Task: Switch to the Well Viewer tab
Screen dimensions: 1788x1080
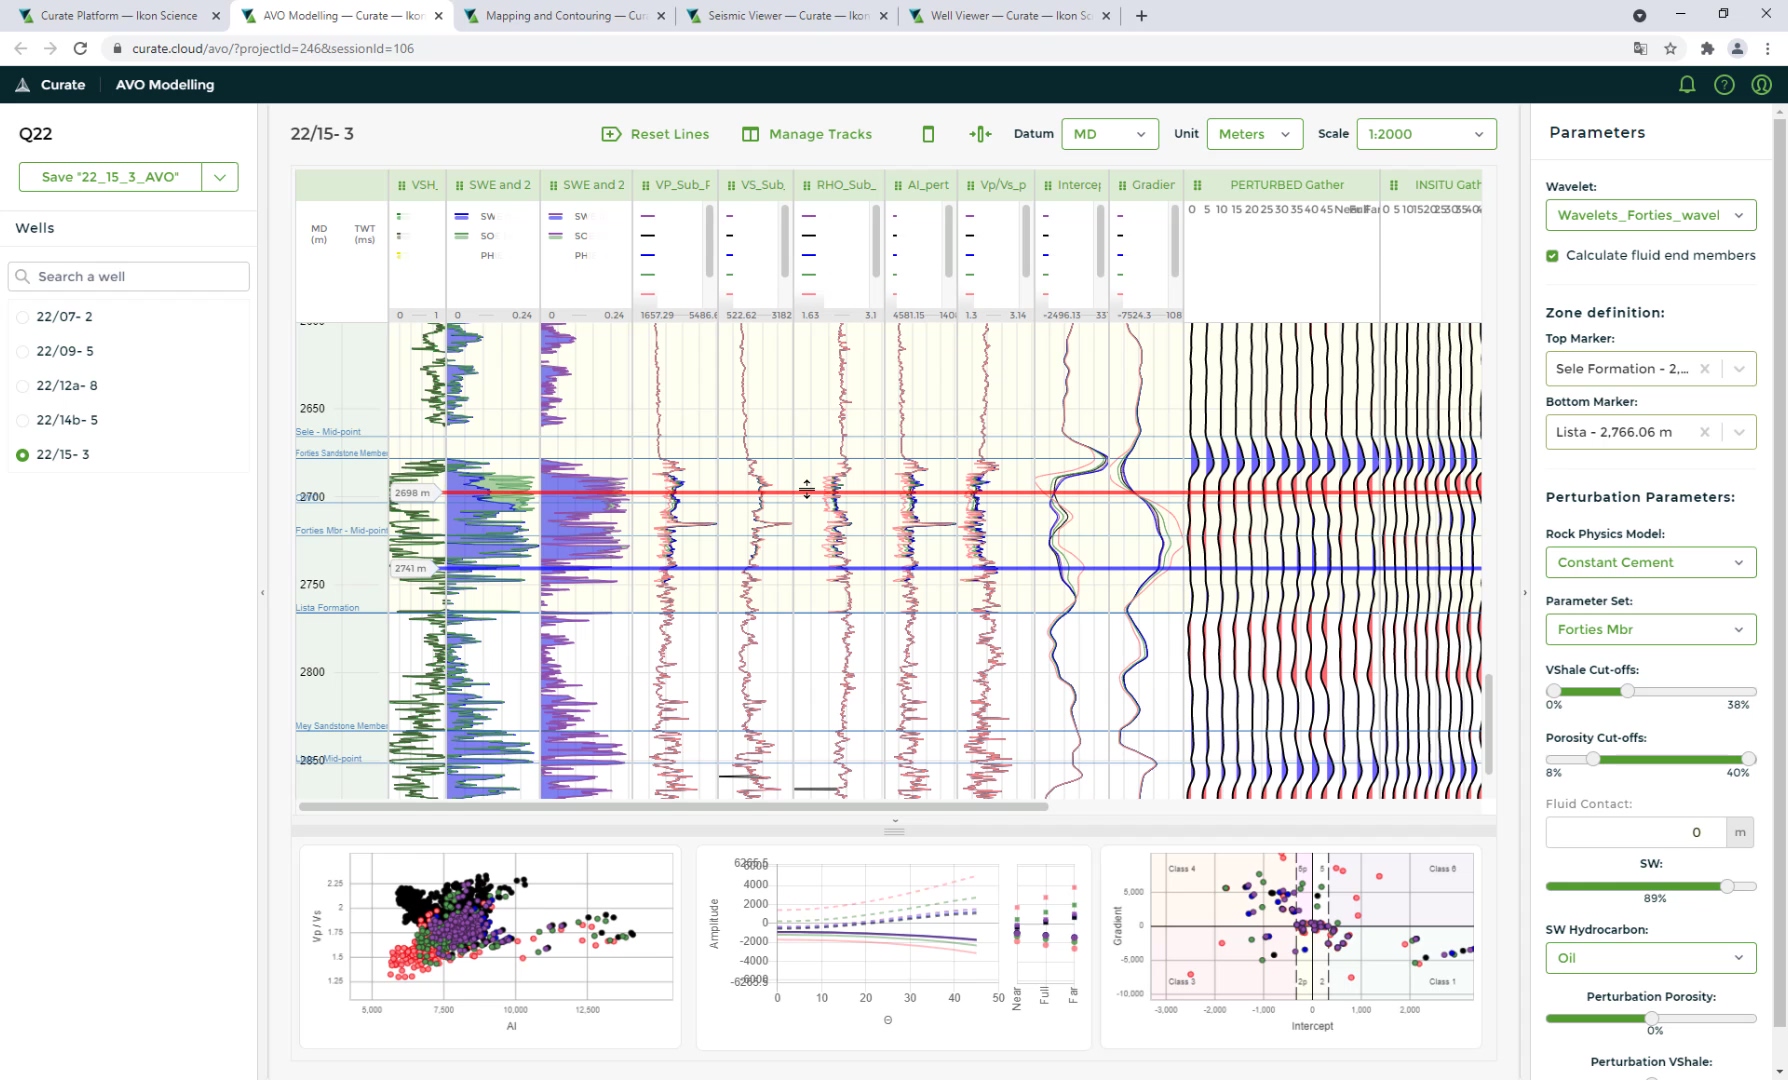Action: 1010,16
